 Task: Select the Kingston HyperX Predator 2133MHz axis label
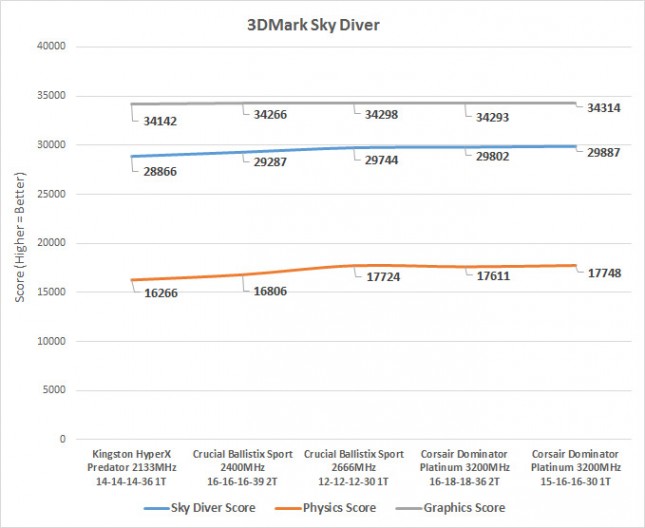click(132, 468)
